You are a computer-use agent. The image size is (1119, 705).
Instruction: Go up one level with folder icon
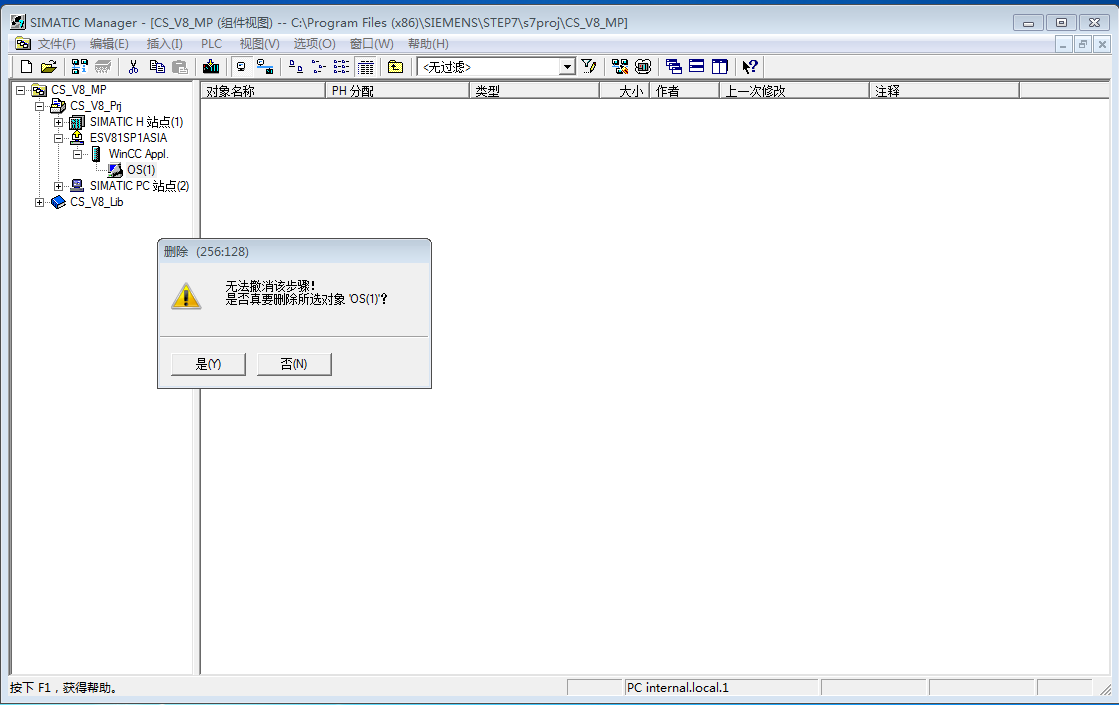tap(395, 67)
